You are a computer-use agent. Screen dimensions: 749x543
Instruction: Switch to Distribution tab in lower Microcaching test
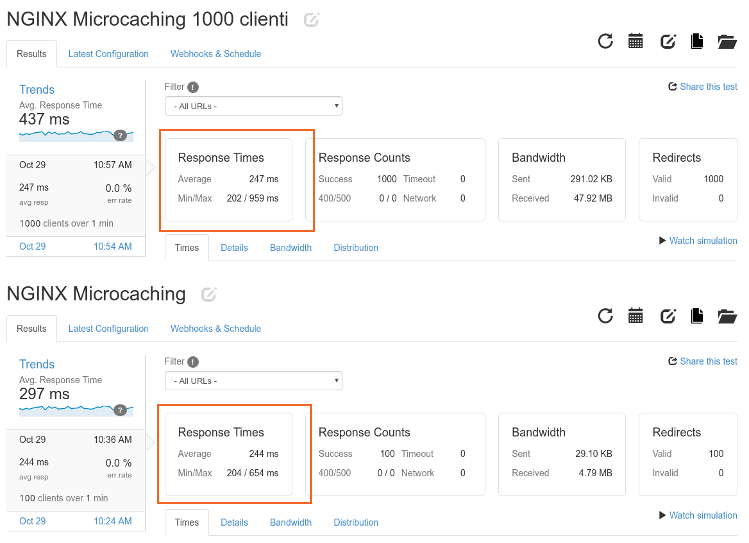coord(356,522)
